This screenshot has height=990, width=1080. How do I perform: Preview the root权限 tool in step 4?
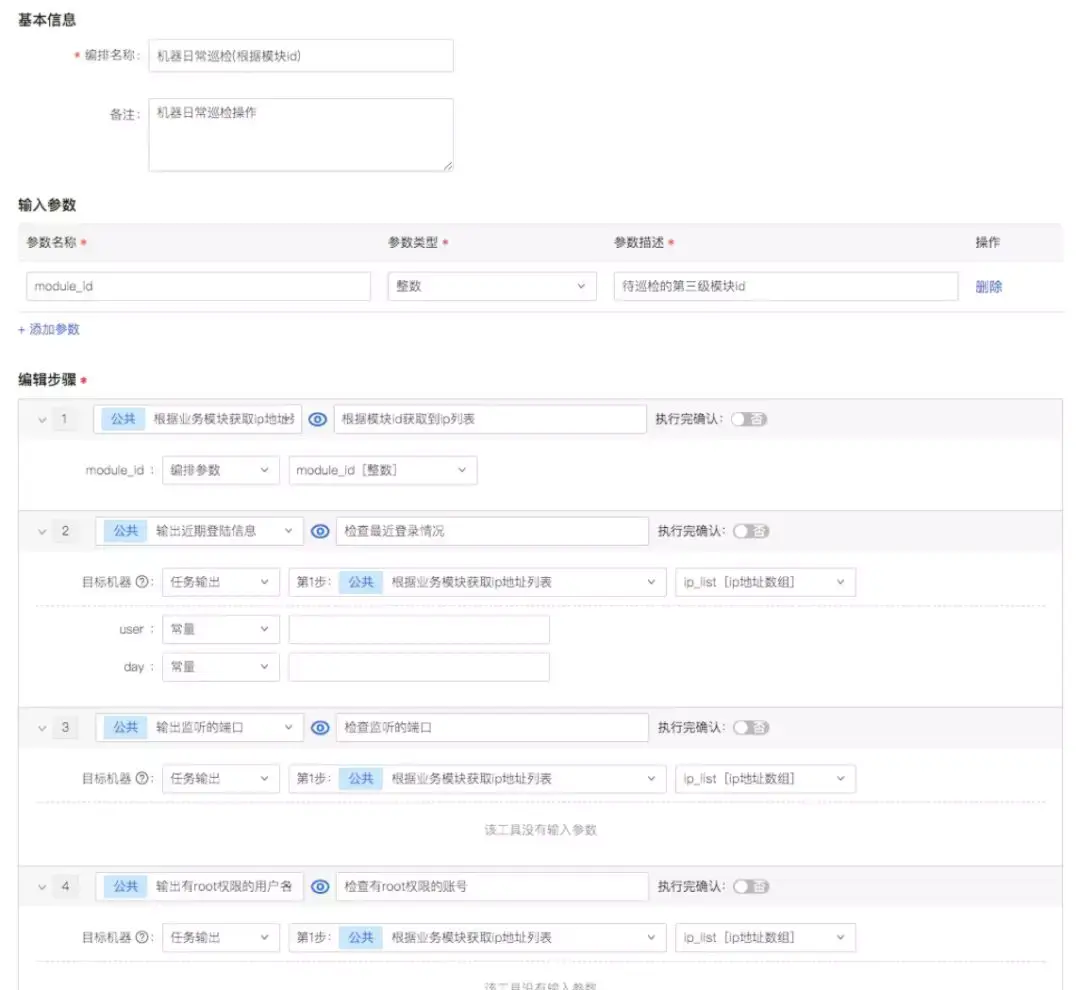(x=320, y=887)
